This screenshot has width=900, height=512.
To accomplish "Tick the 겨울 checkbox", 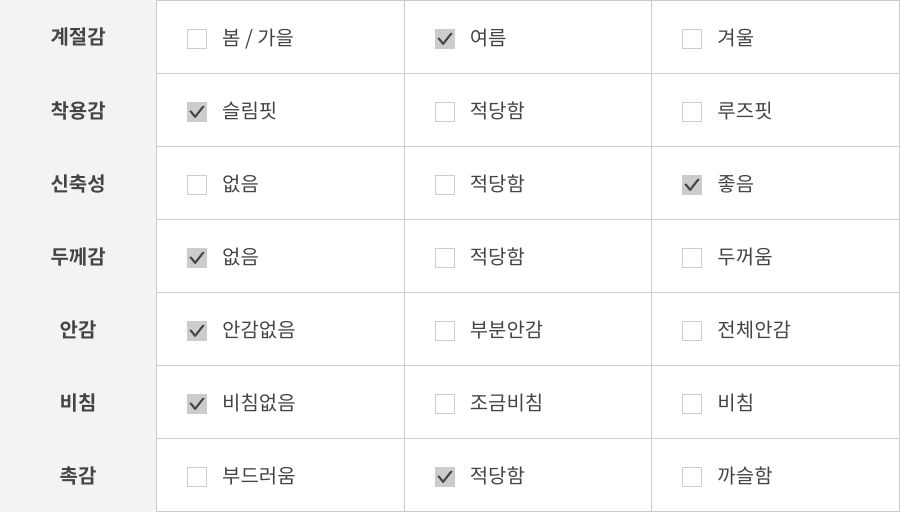I will (x=692, y=39).
